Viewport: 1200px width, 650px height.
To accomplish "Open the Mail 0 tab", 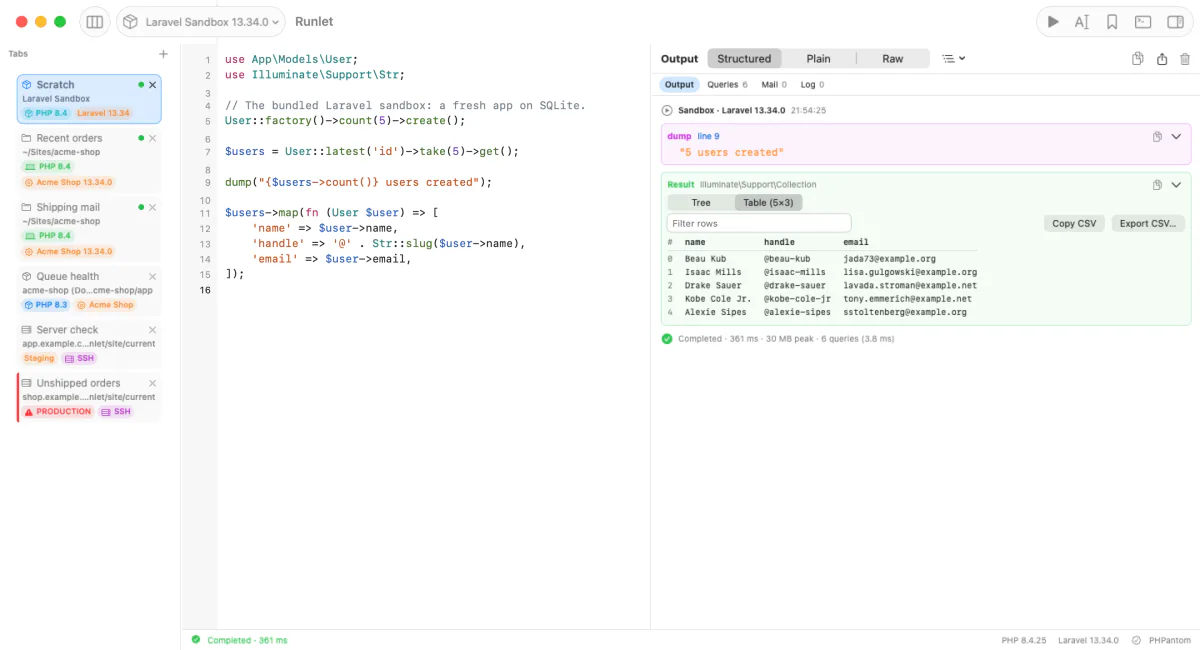I will coord(774,85).
